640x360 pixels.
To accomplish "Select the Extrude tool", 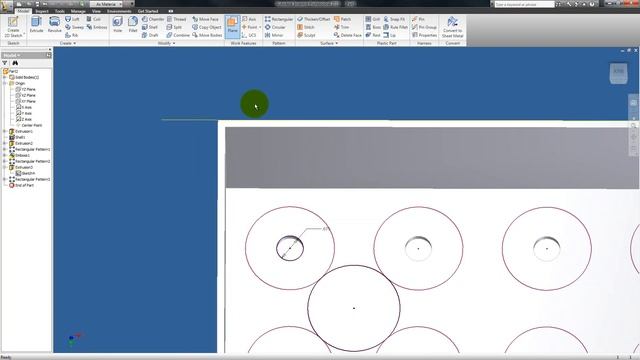I will (x=36, y=25).
